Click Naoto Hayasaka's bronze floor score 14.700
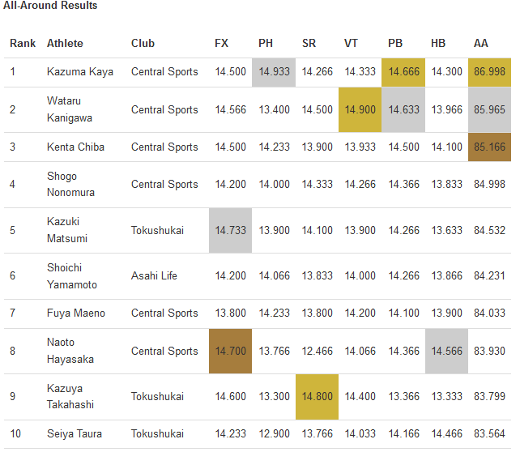This screenshot has width=520, height=452. coord(230,351)
